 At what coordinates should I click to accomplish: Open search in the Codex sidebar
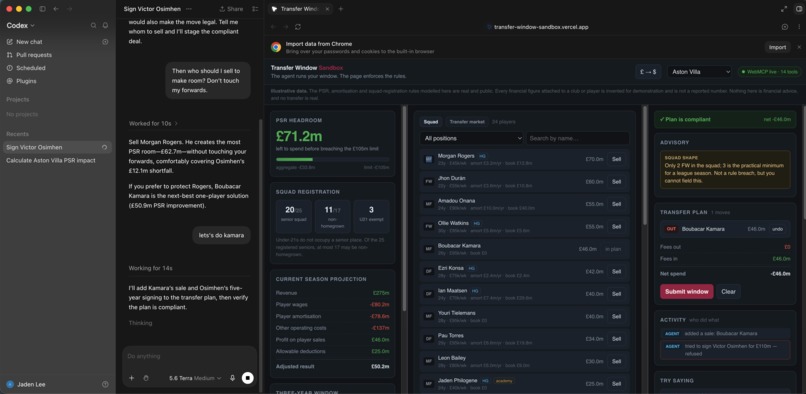(94, 25)
